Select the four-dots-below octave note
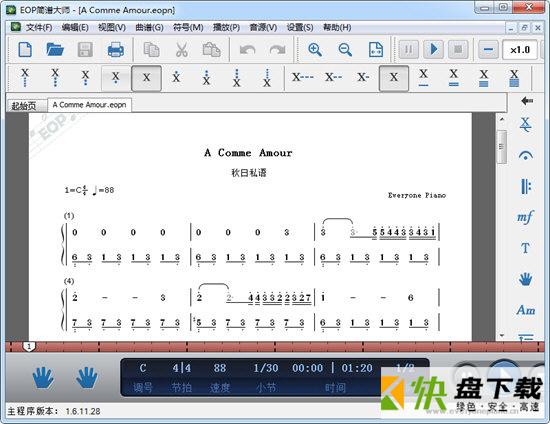 pos(25,78)
